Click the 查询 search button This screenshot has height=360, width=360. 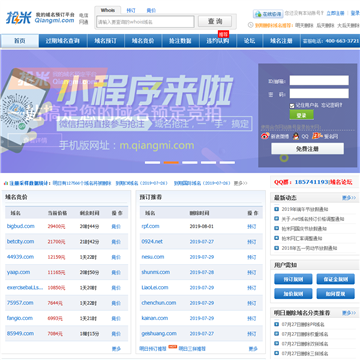(x=215, y=21)
